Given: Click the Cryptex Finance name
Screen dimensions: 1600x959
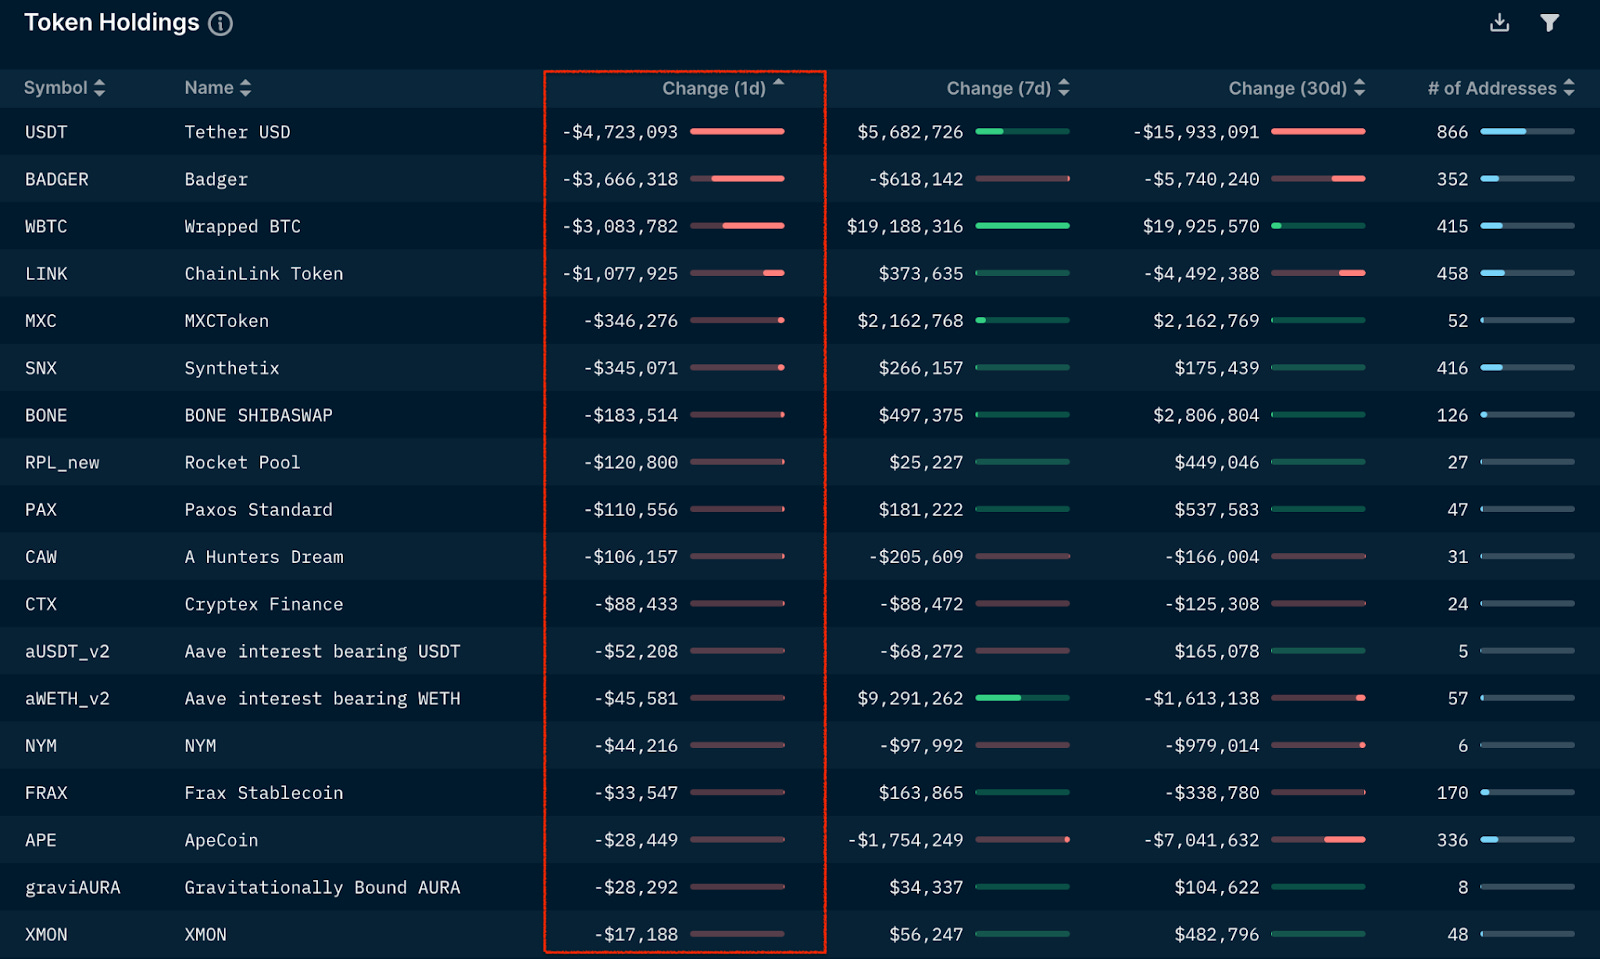Looking at the screenshot, I should coord(264,604).
